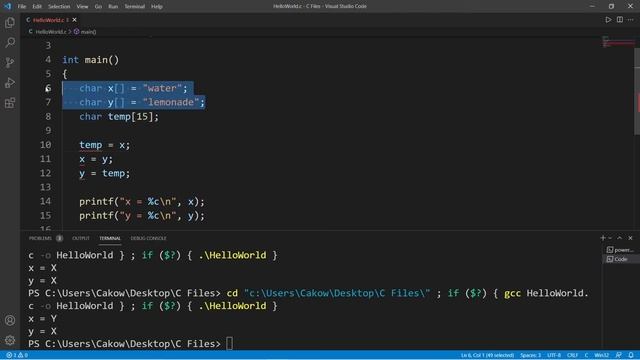The height and width of the screenshot is (360, 640).
Task: Click printf on line 14
Action: pyautogui.click(x=96, y=202)
